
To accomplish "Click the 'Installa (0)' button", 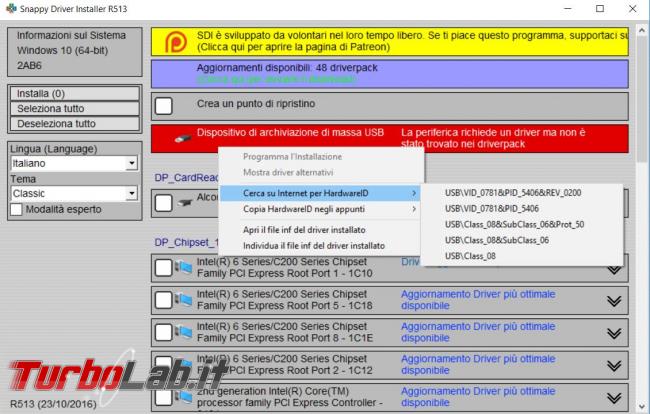I will 75,94.
